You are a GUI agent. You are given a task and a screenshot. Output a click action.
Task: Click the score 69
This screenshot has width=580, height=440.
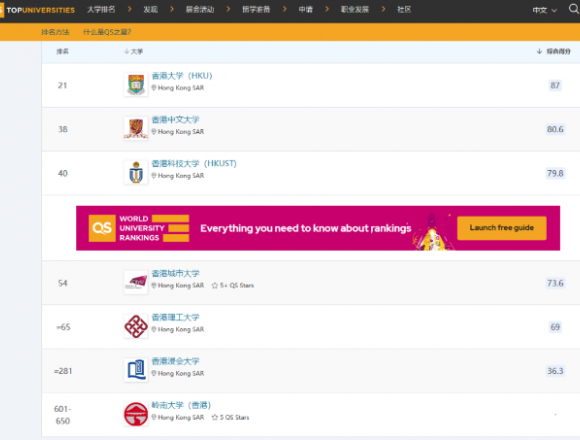point(555,327)
